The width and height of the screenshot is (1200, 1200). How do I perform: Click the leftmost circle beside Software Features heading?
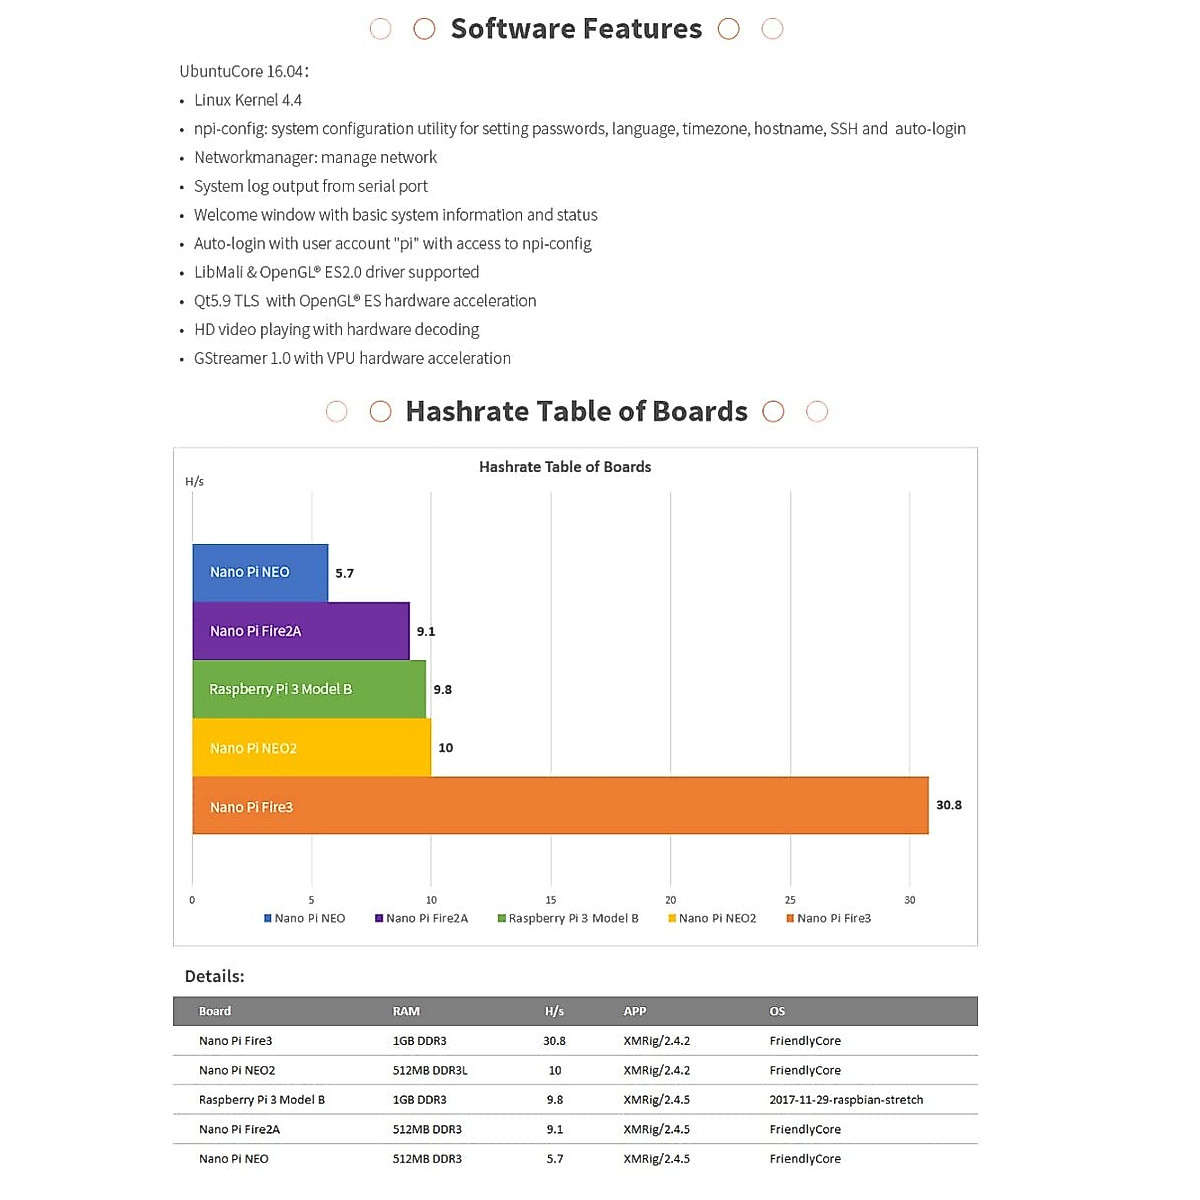380,29
